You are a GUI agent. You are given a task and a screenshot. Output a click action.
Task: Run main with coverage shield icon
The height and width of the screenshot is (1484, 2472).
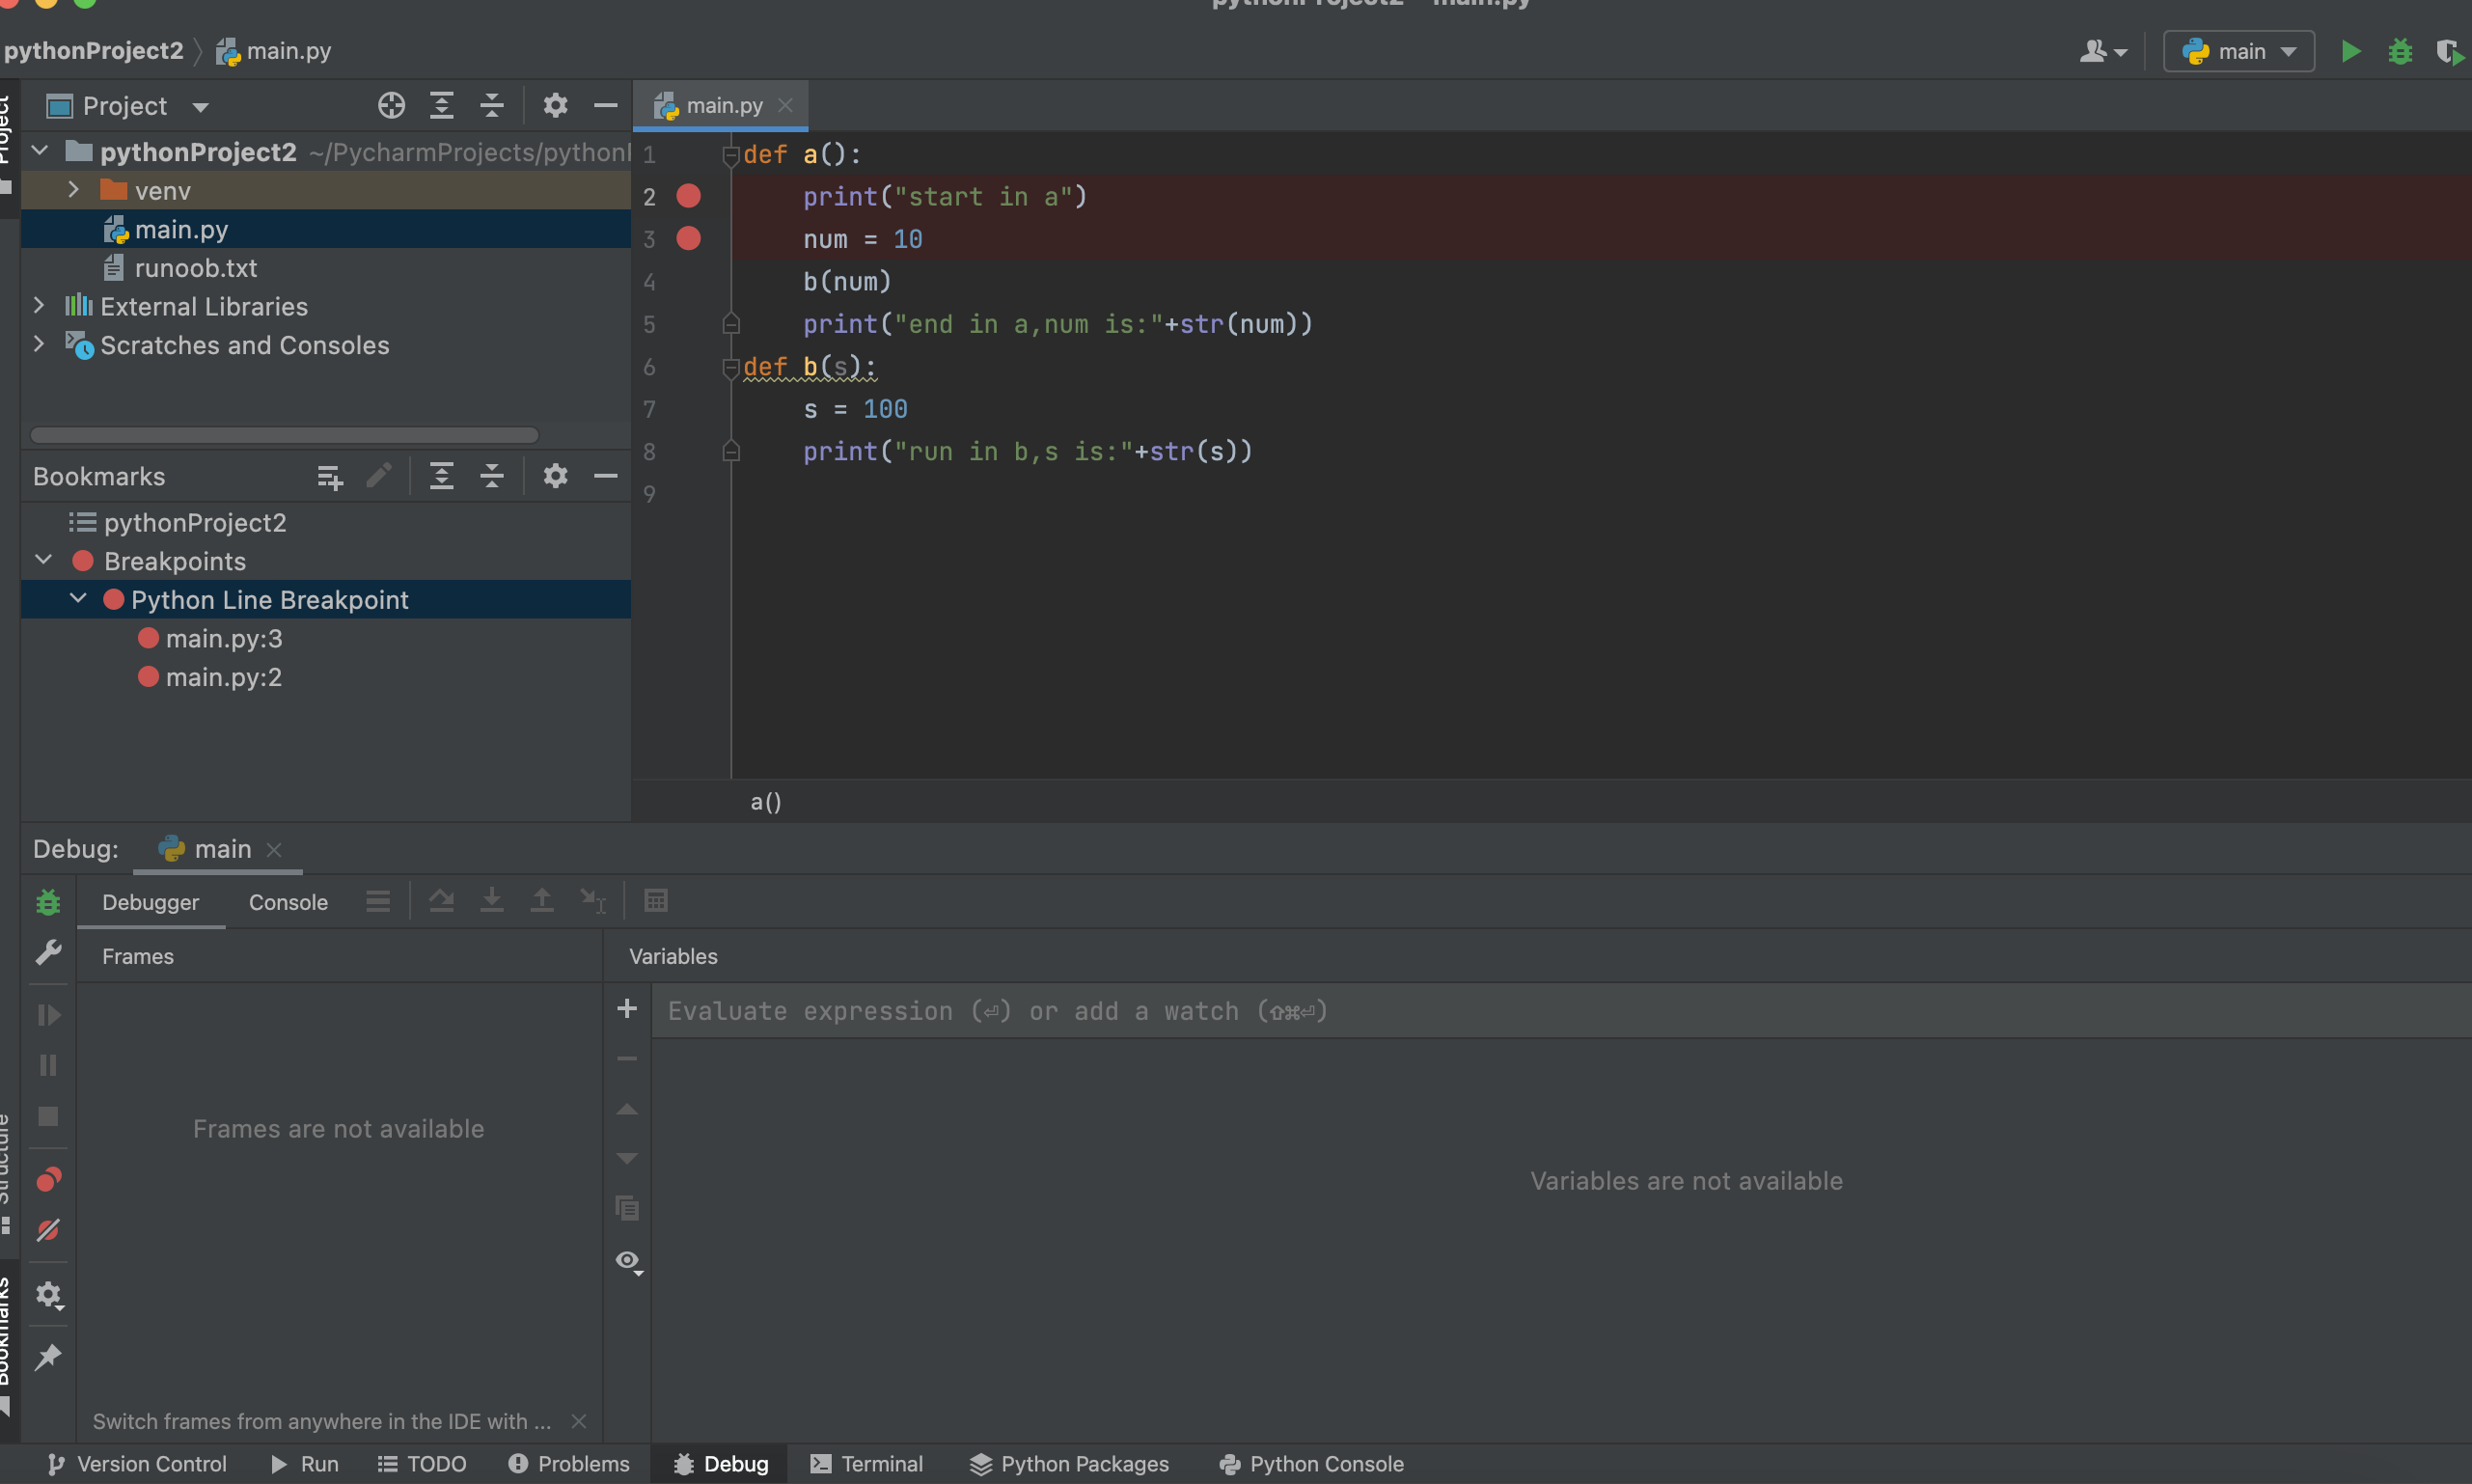pos(2449,51)
